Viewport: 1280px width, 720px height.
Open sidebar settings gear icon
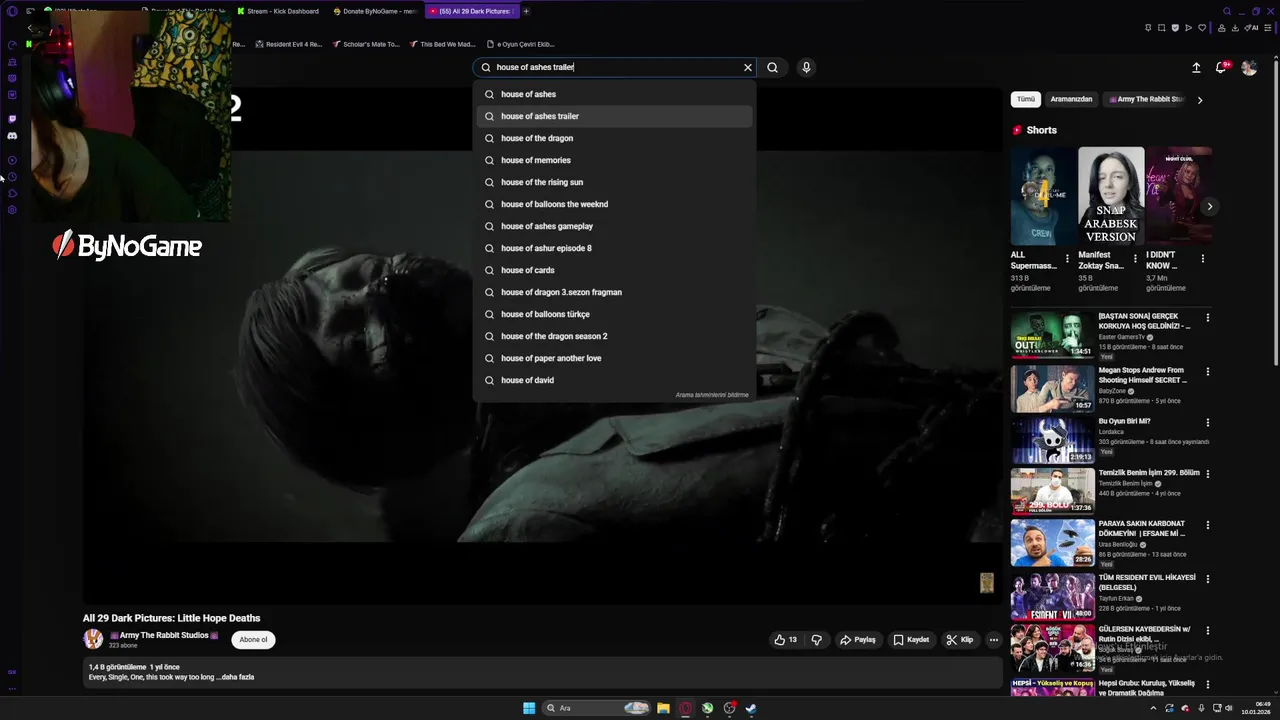12,210
